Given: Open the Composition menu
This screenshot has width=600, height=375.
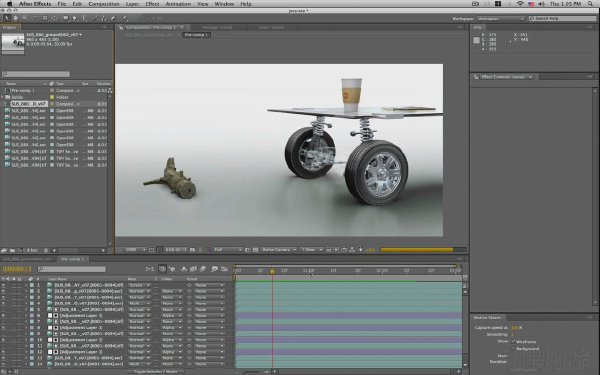Looking at the screenshot, I should pos(104,4).
